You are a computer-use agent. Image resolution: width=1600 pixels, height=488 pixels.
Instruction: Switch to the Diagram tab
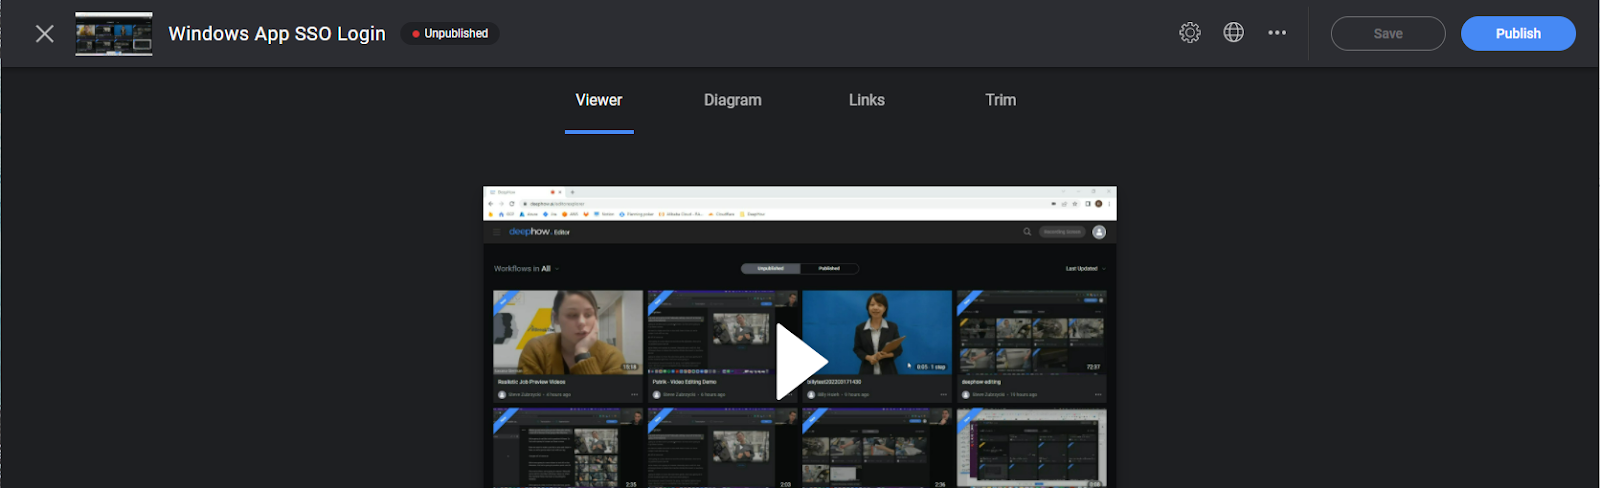733,100
